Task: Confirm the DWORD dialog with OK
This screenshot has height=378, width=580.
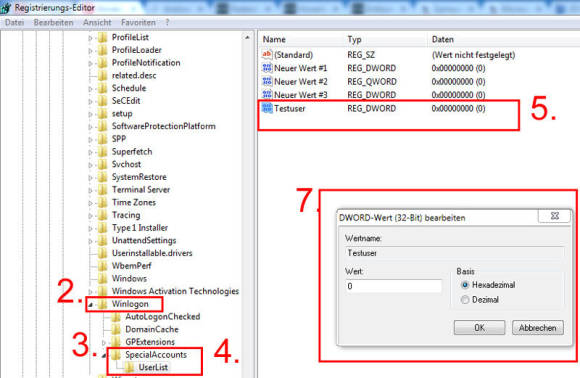Action: pyautogui.click(x=479, y=328)
